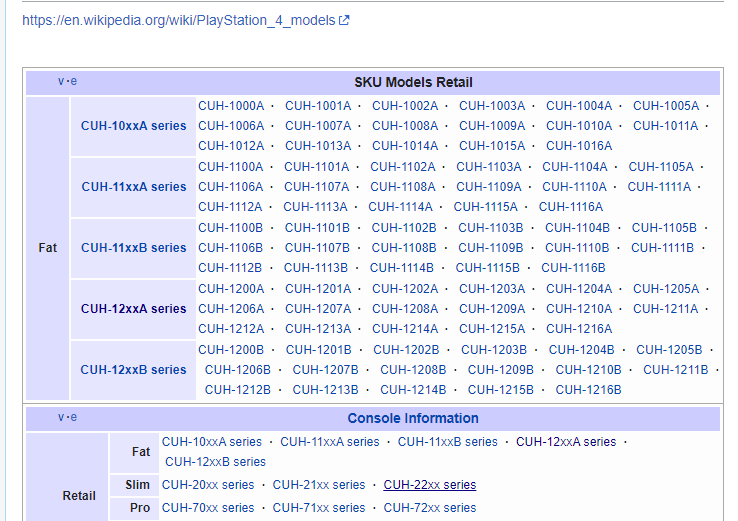Open the CUH-11xxA series group heading
Screen dimensions: 738x521
pos(134,187)
